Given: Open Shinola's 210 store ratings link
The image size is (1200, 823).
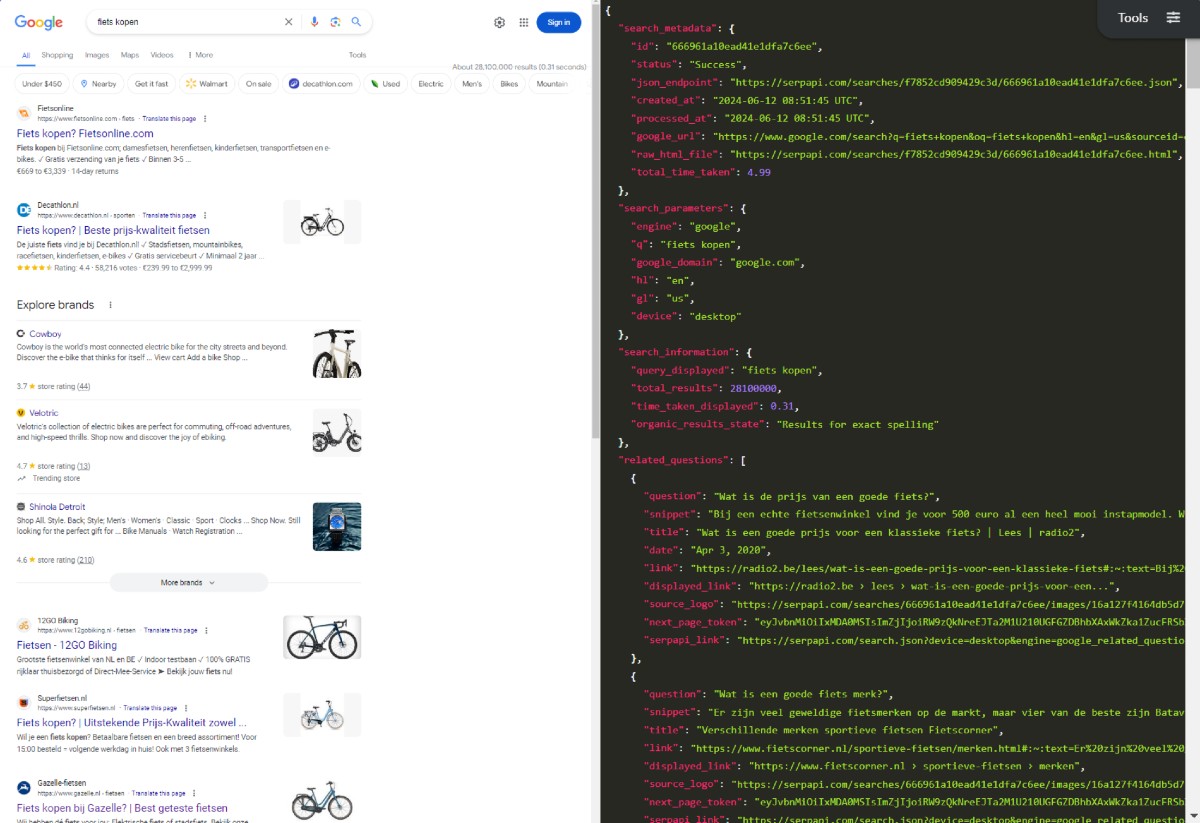Looking at the screenshot, I should coord(85,560).
